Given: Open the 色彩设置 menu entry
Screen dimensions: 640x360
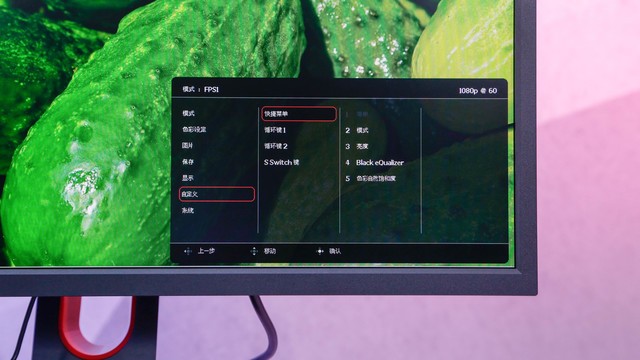Looking at the screenshot, I should (x=194, y=129).
